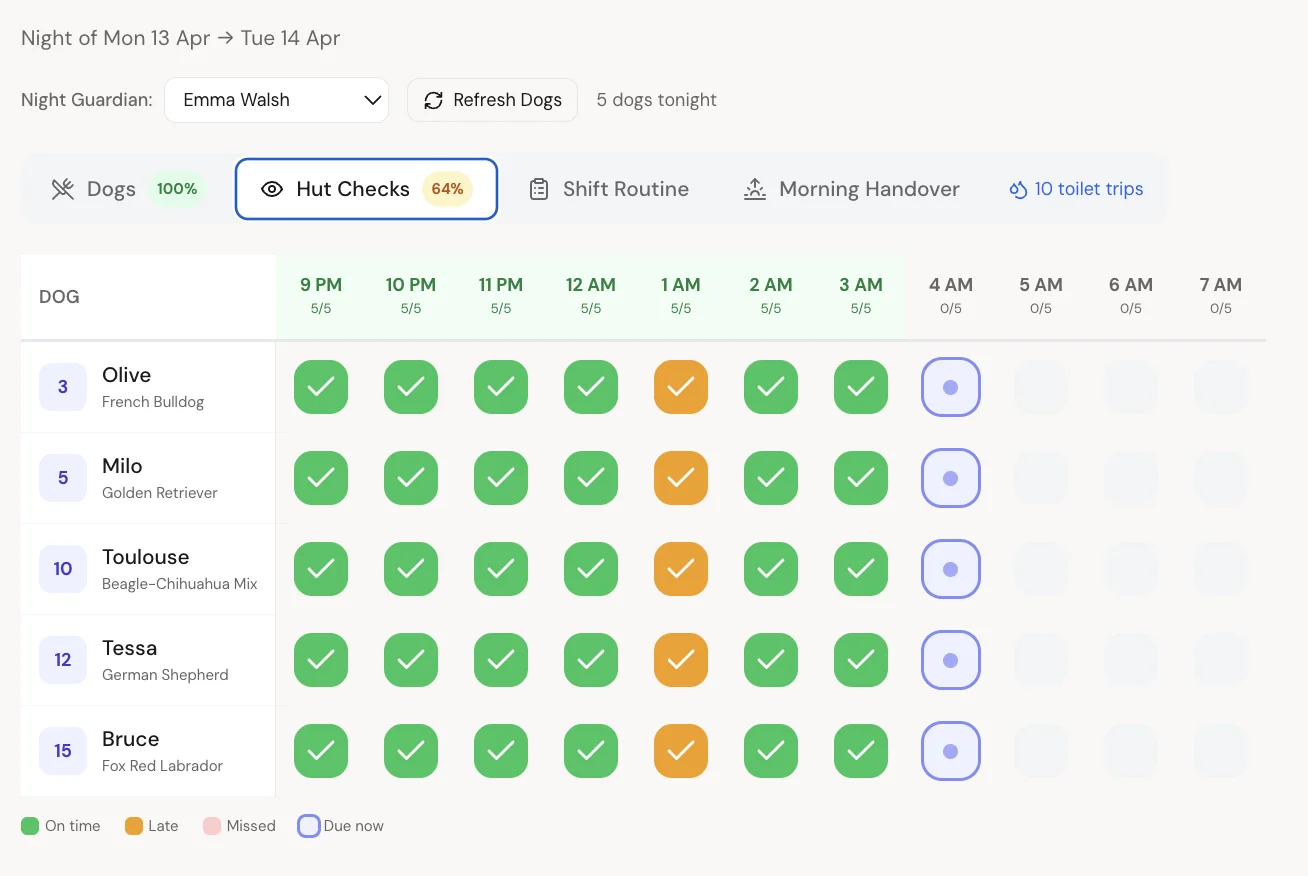The height and width of the screenshot is (876, 1308).
Task: Open the Night Guardian dropdown
Action: coord(276,100)
